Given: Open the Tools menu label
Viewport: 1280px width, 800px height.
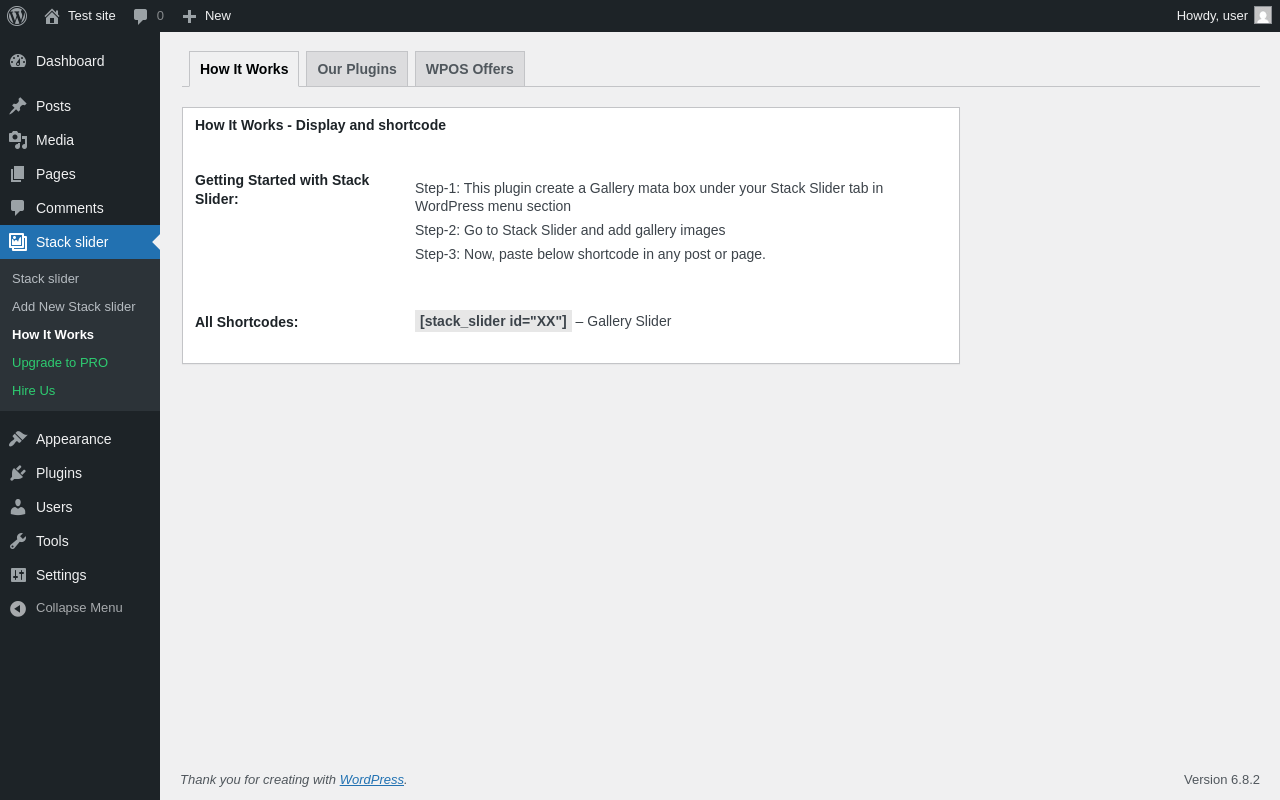Looking at the screenshot, I should [52, 541].
